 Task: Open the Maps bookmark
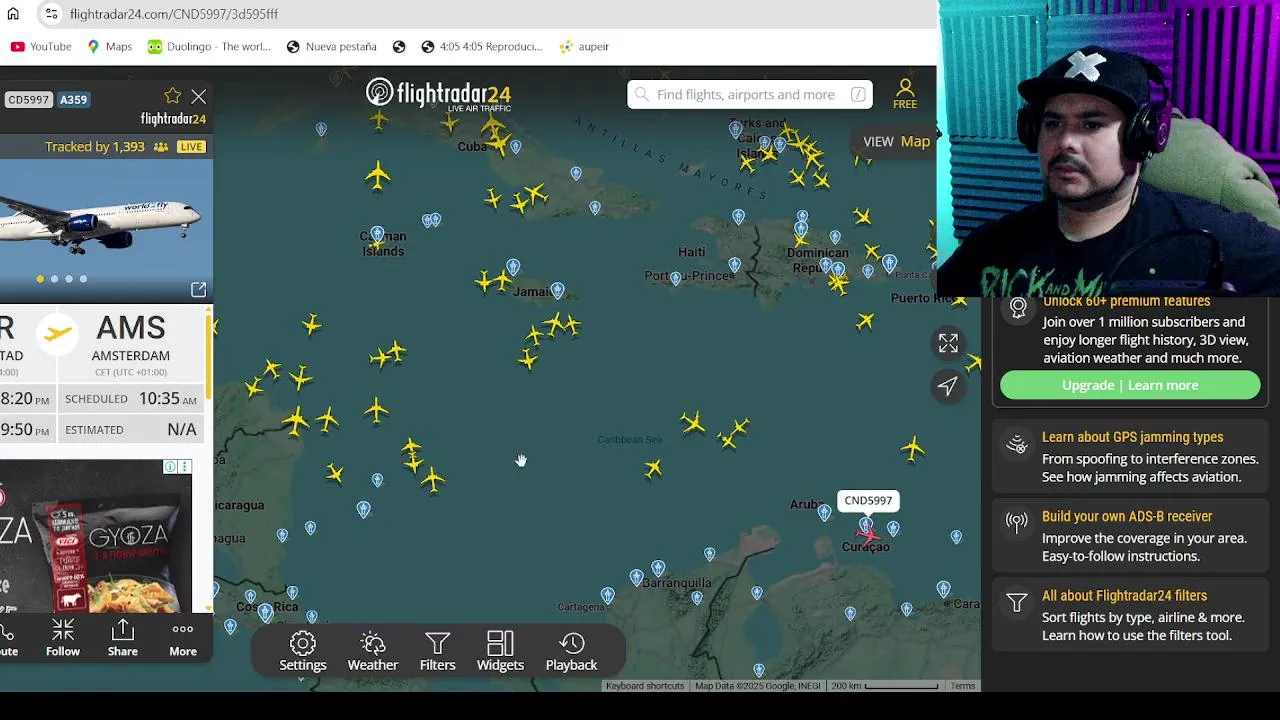(109, 46)
